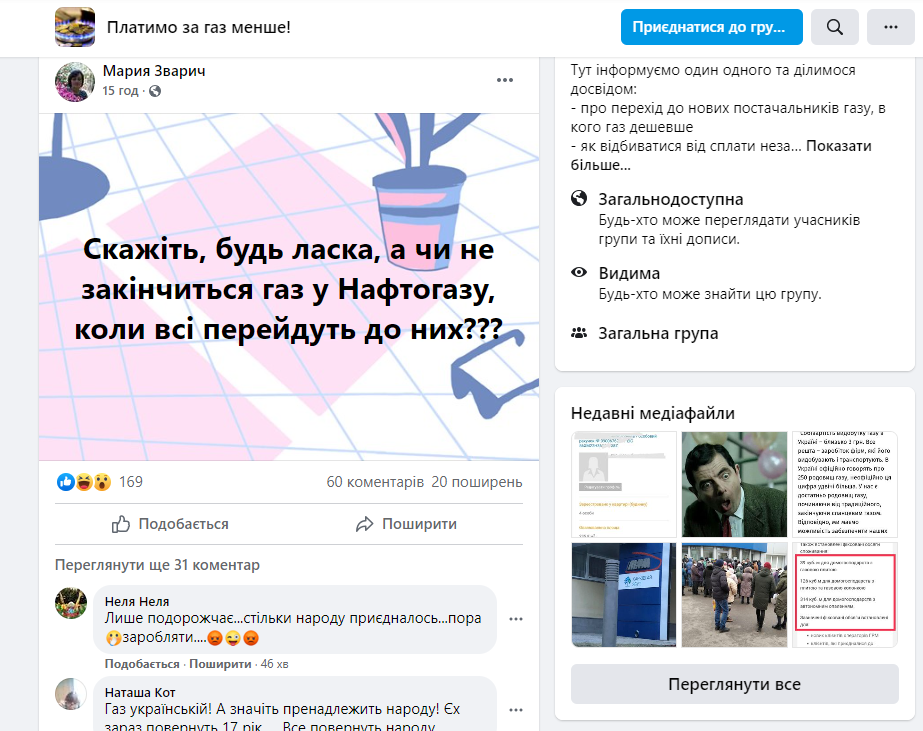Open the group header three-dots menu
This screenshot has height=731, width=923.
tap(891, 27)
